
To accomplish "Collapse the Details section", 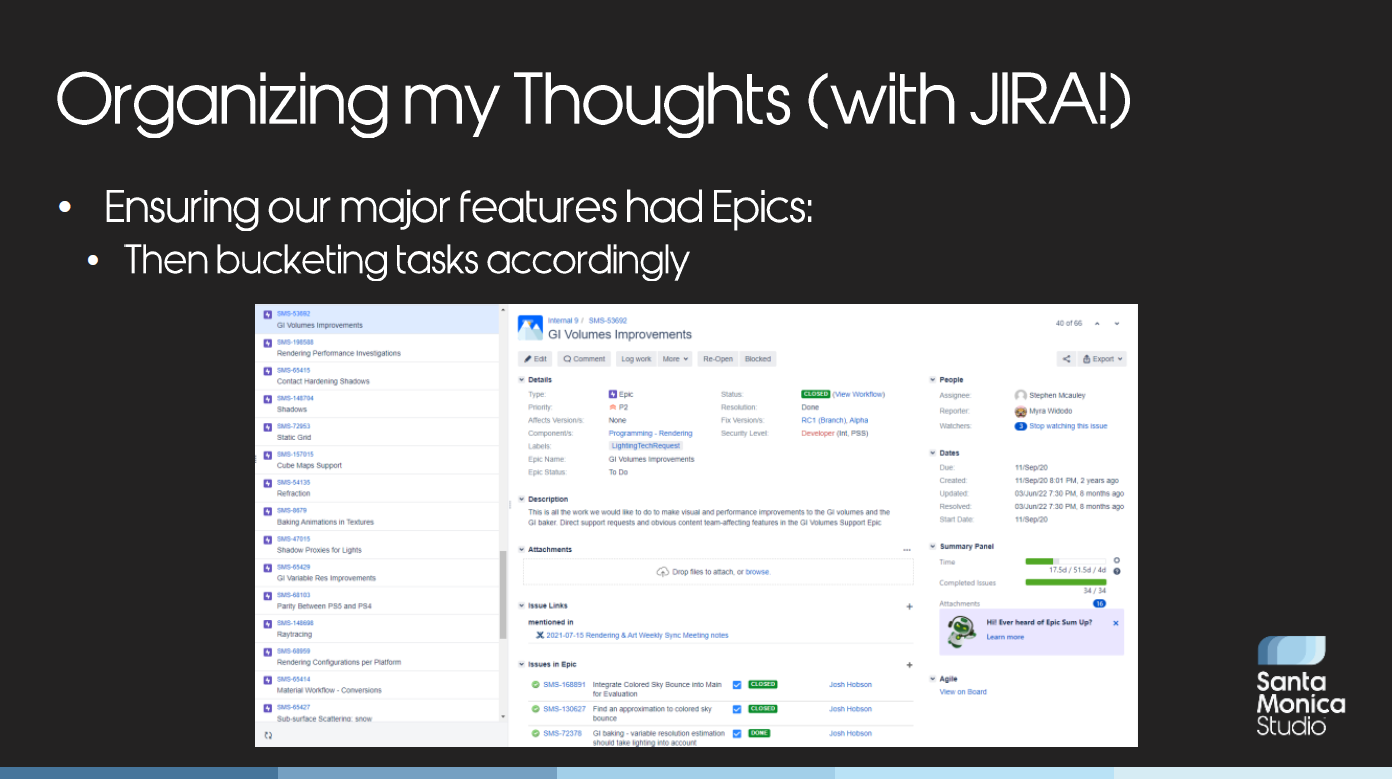I will coord(521,380).
